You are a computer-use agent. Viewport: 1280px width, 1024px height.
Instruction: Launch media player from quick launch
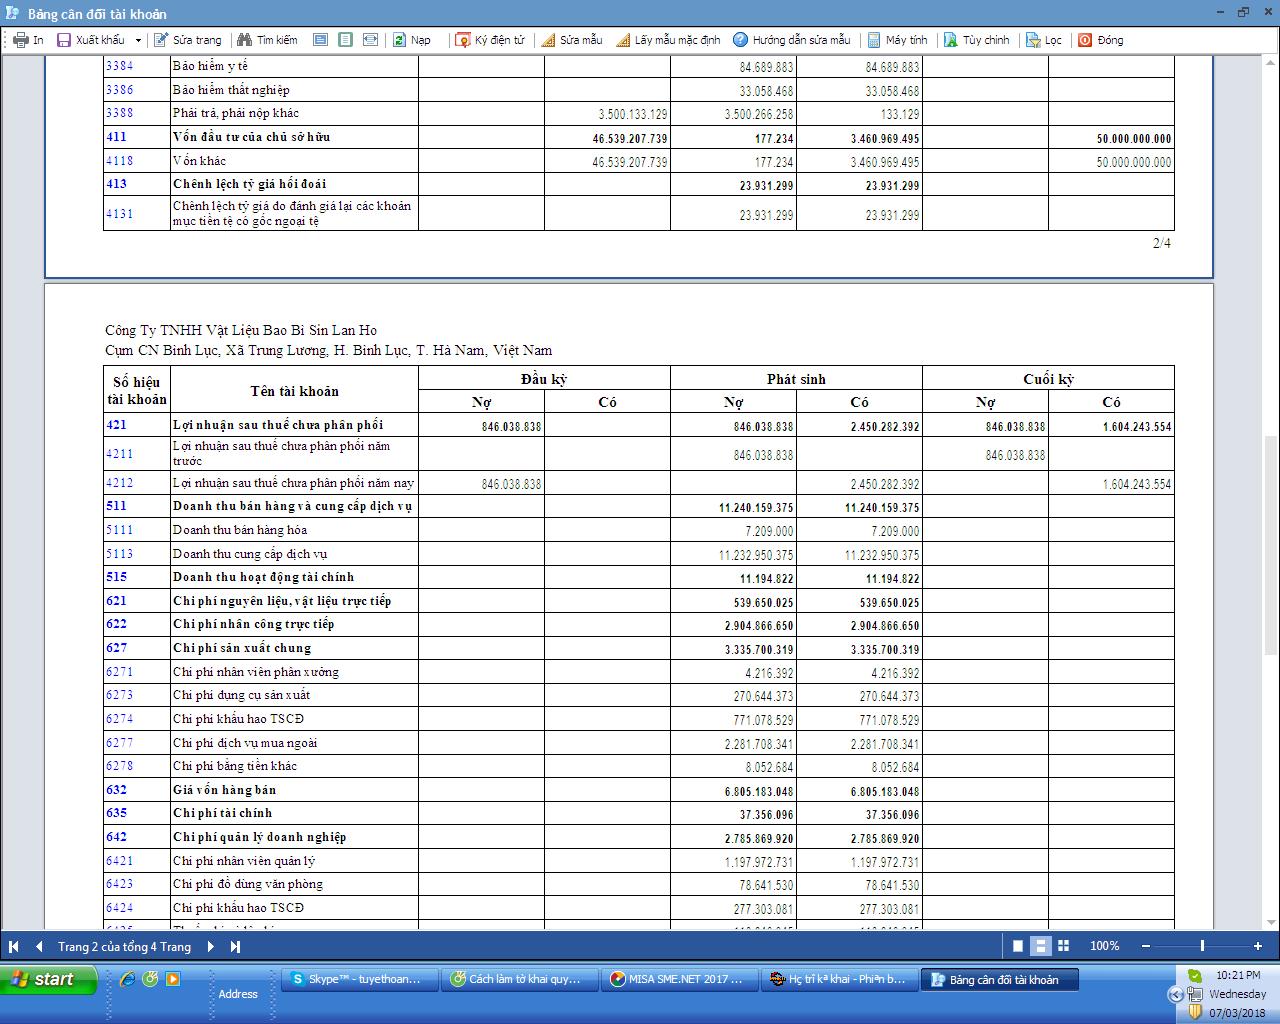(173, 980)
